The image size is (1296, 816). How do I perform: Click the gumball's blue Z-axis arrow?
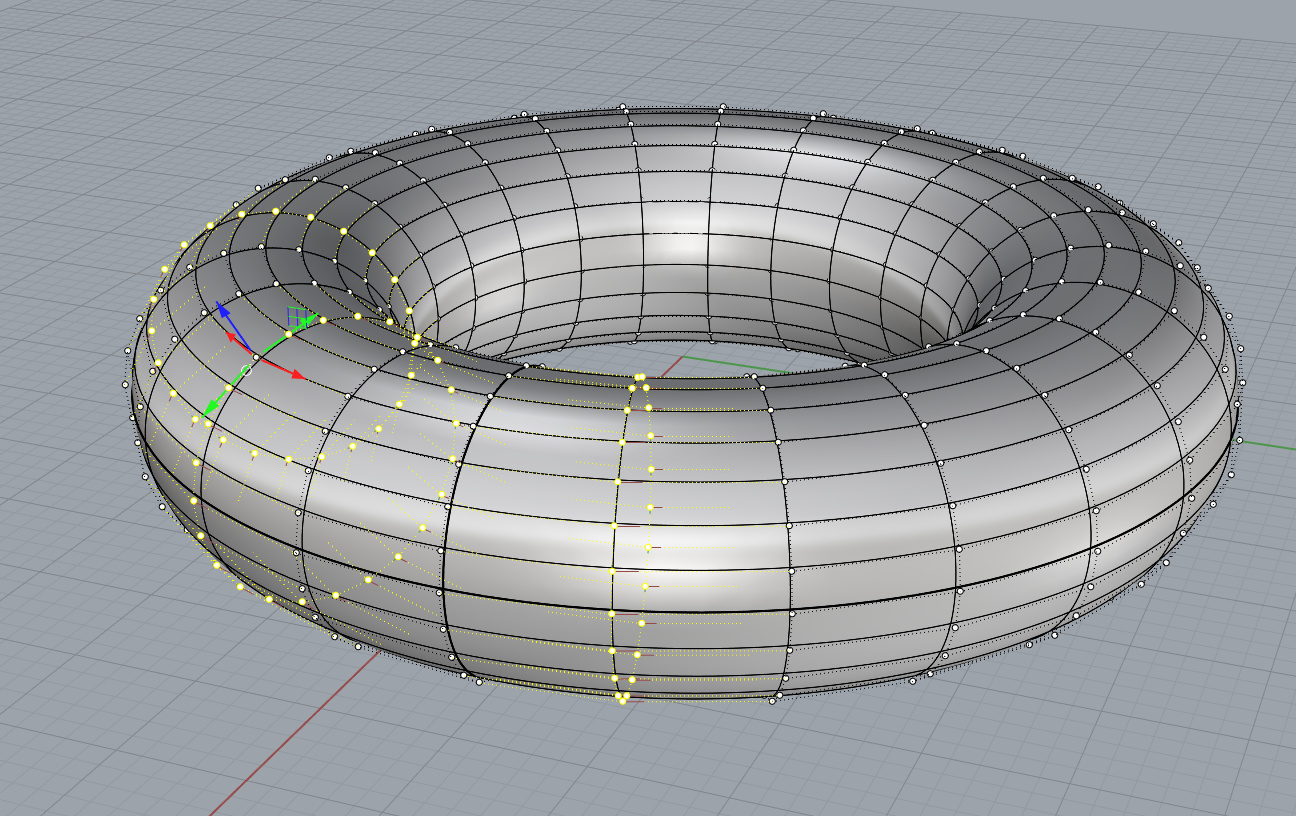223,310
